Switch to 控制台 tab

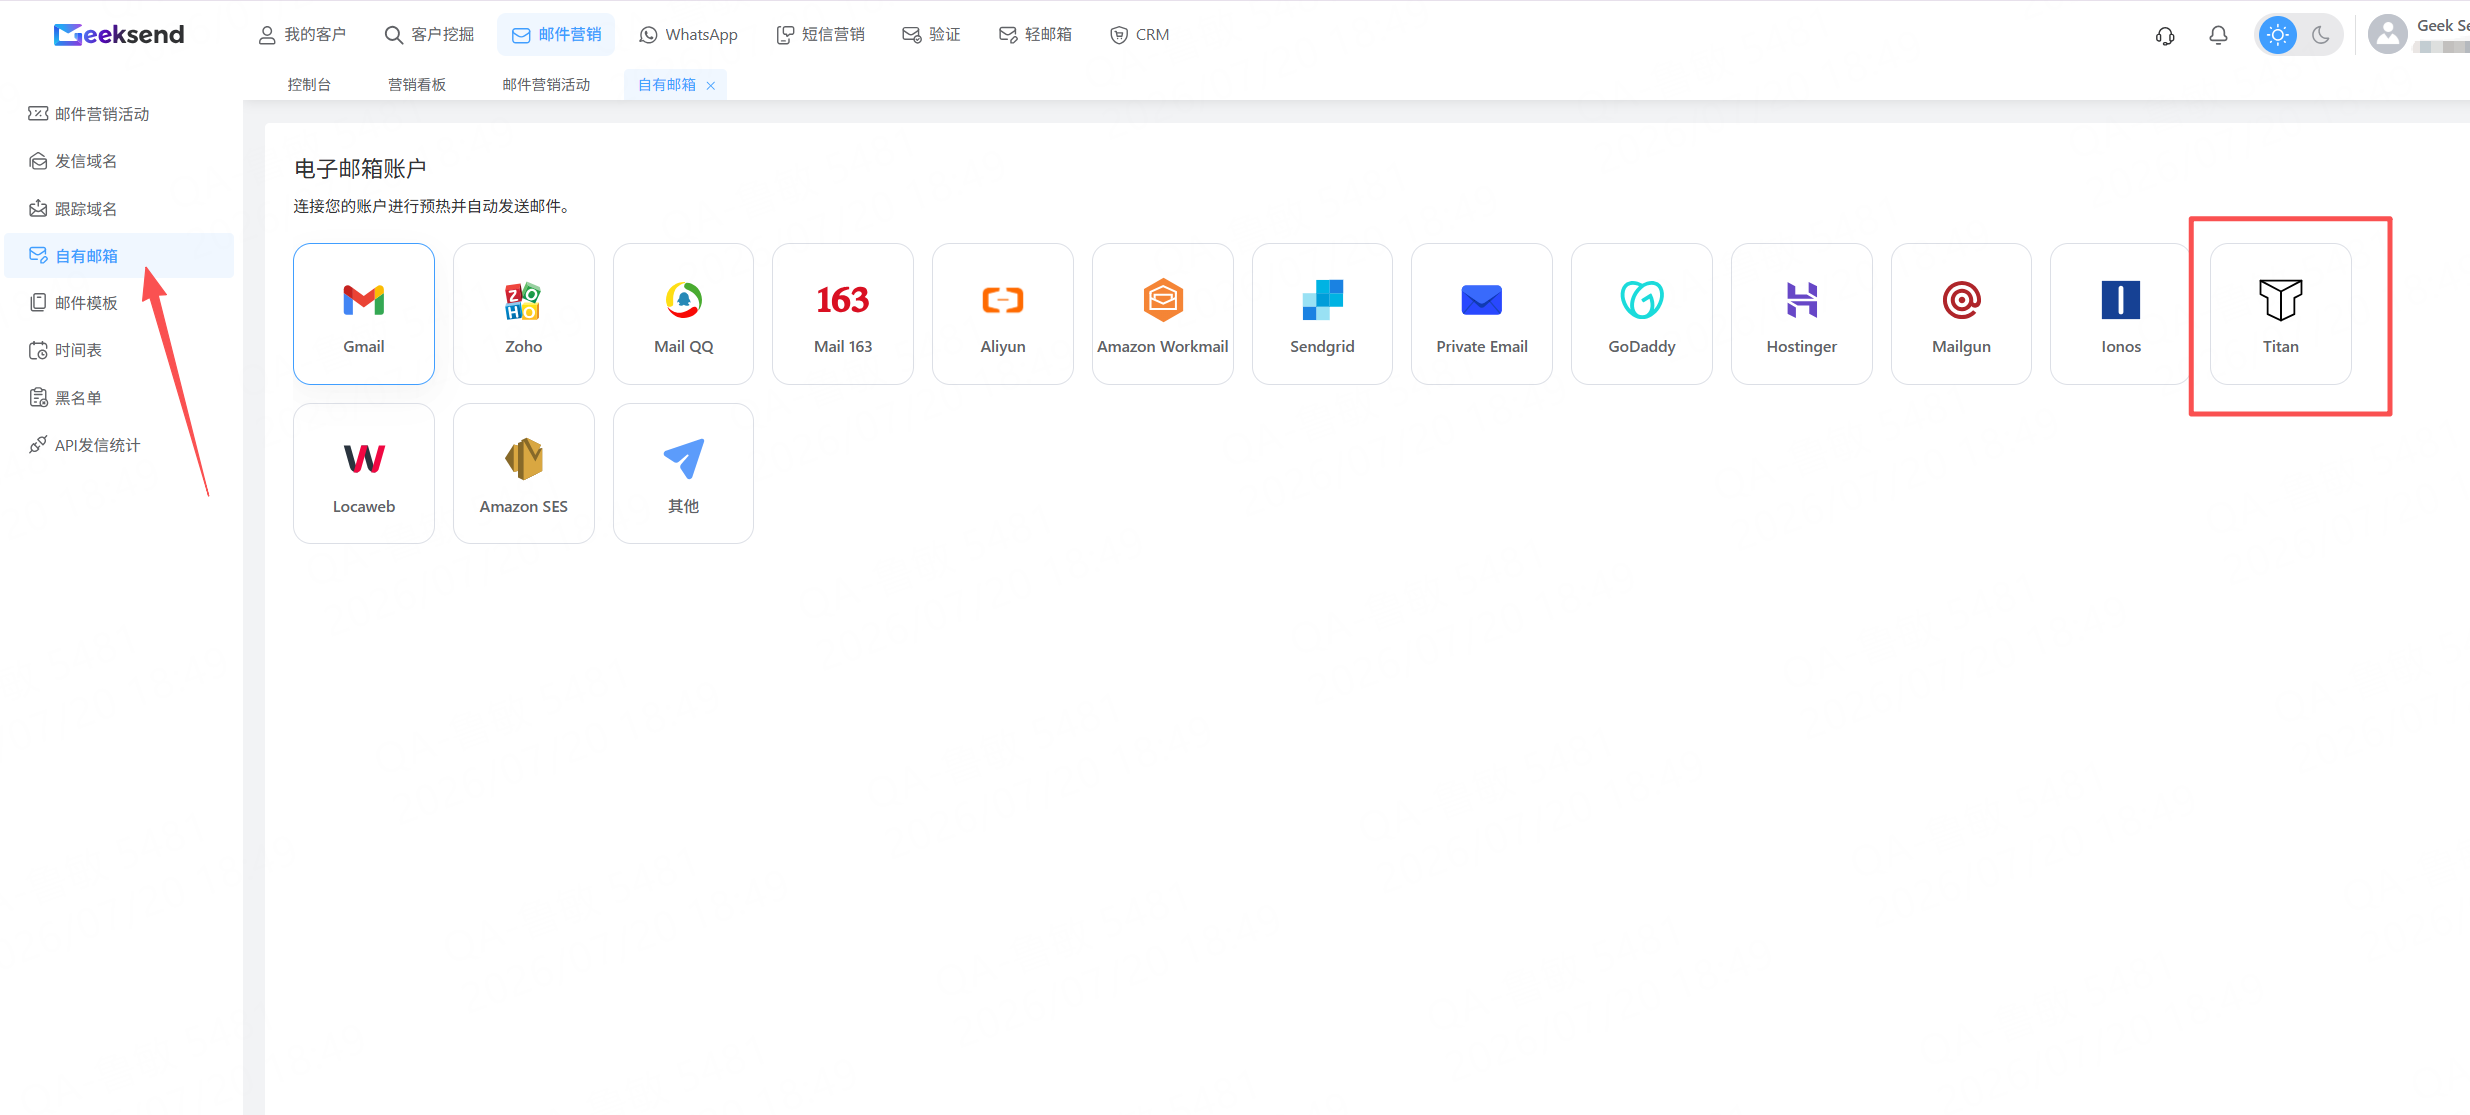click(309, 85)
